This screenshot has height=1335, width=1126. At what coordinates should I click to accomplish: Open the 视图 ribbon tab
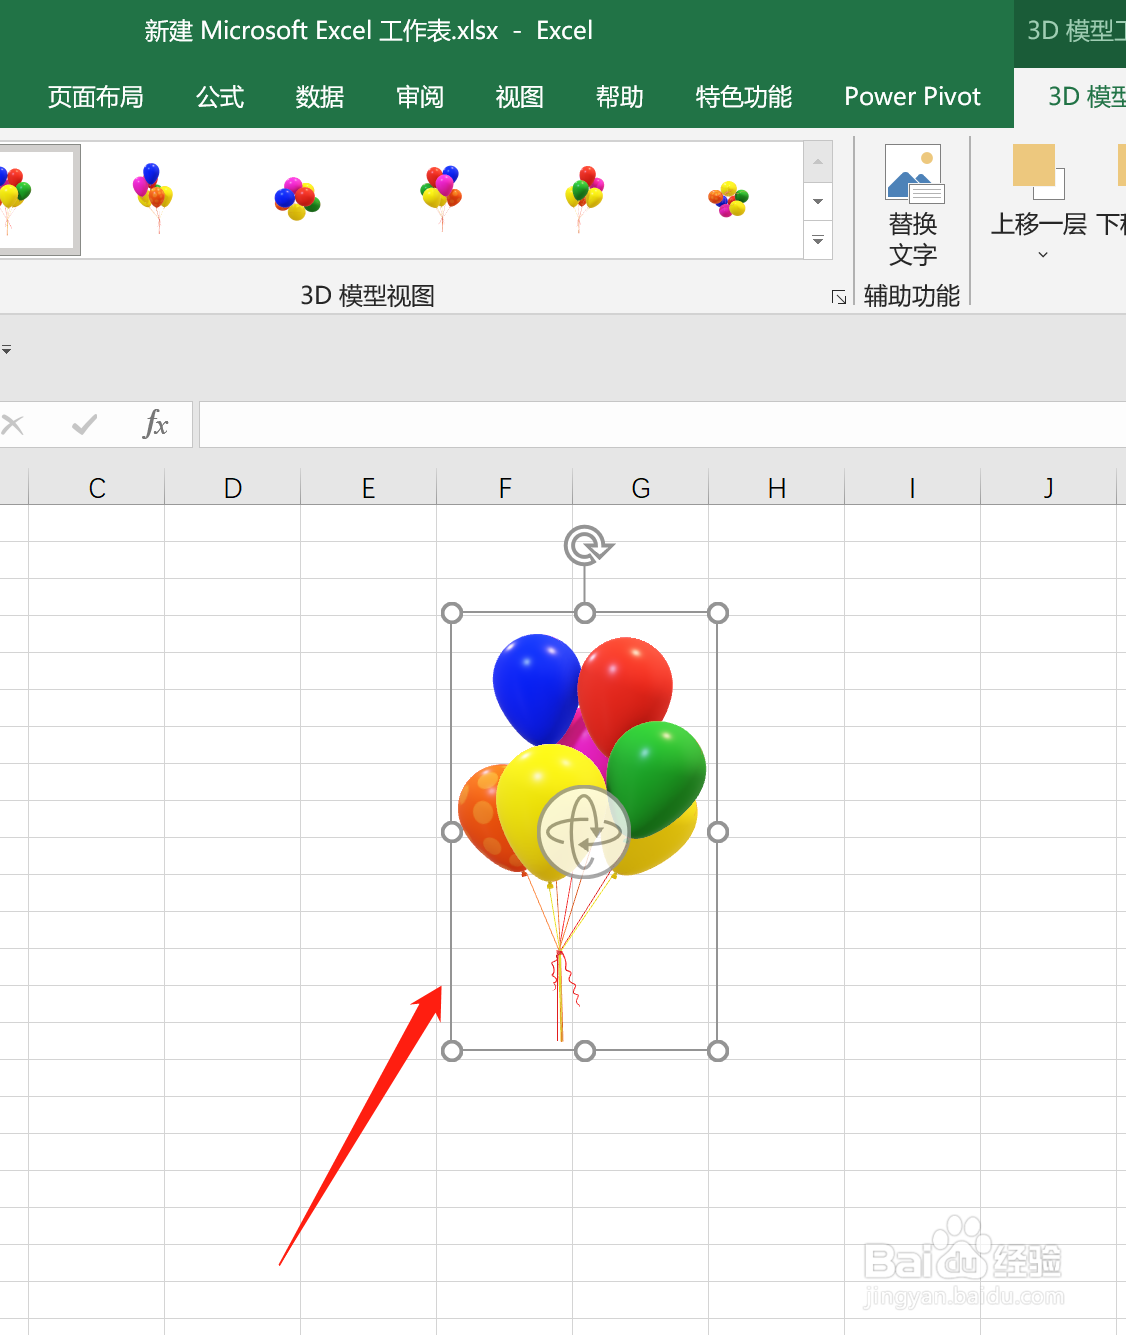tap(520, 97)
